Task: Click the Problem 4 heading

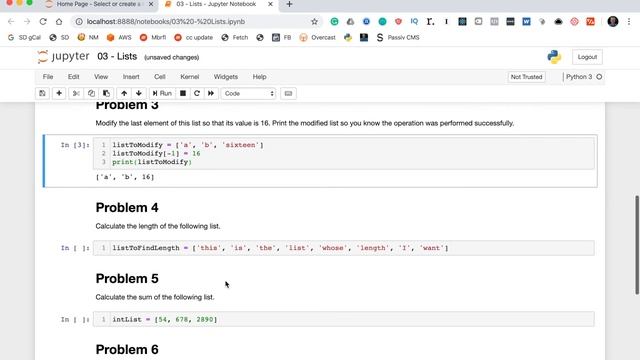Action: (127, 208)
